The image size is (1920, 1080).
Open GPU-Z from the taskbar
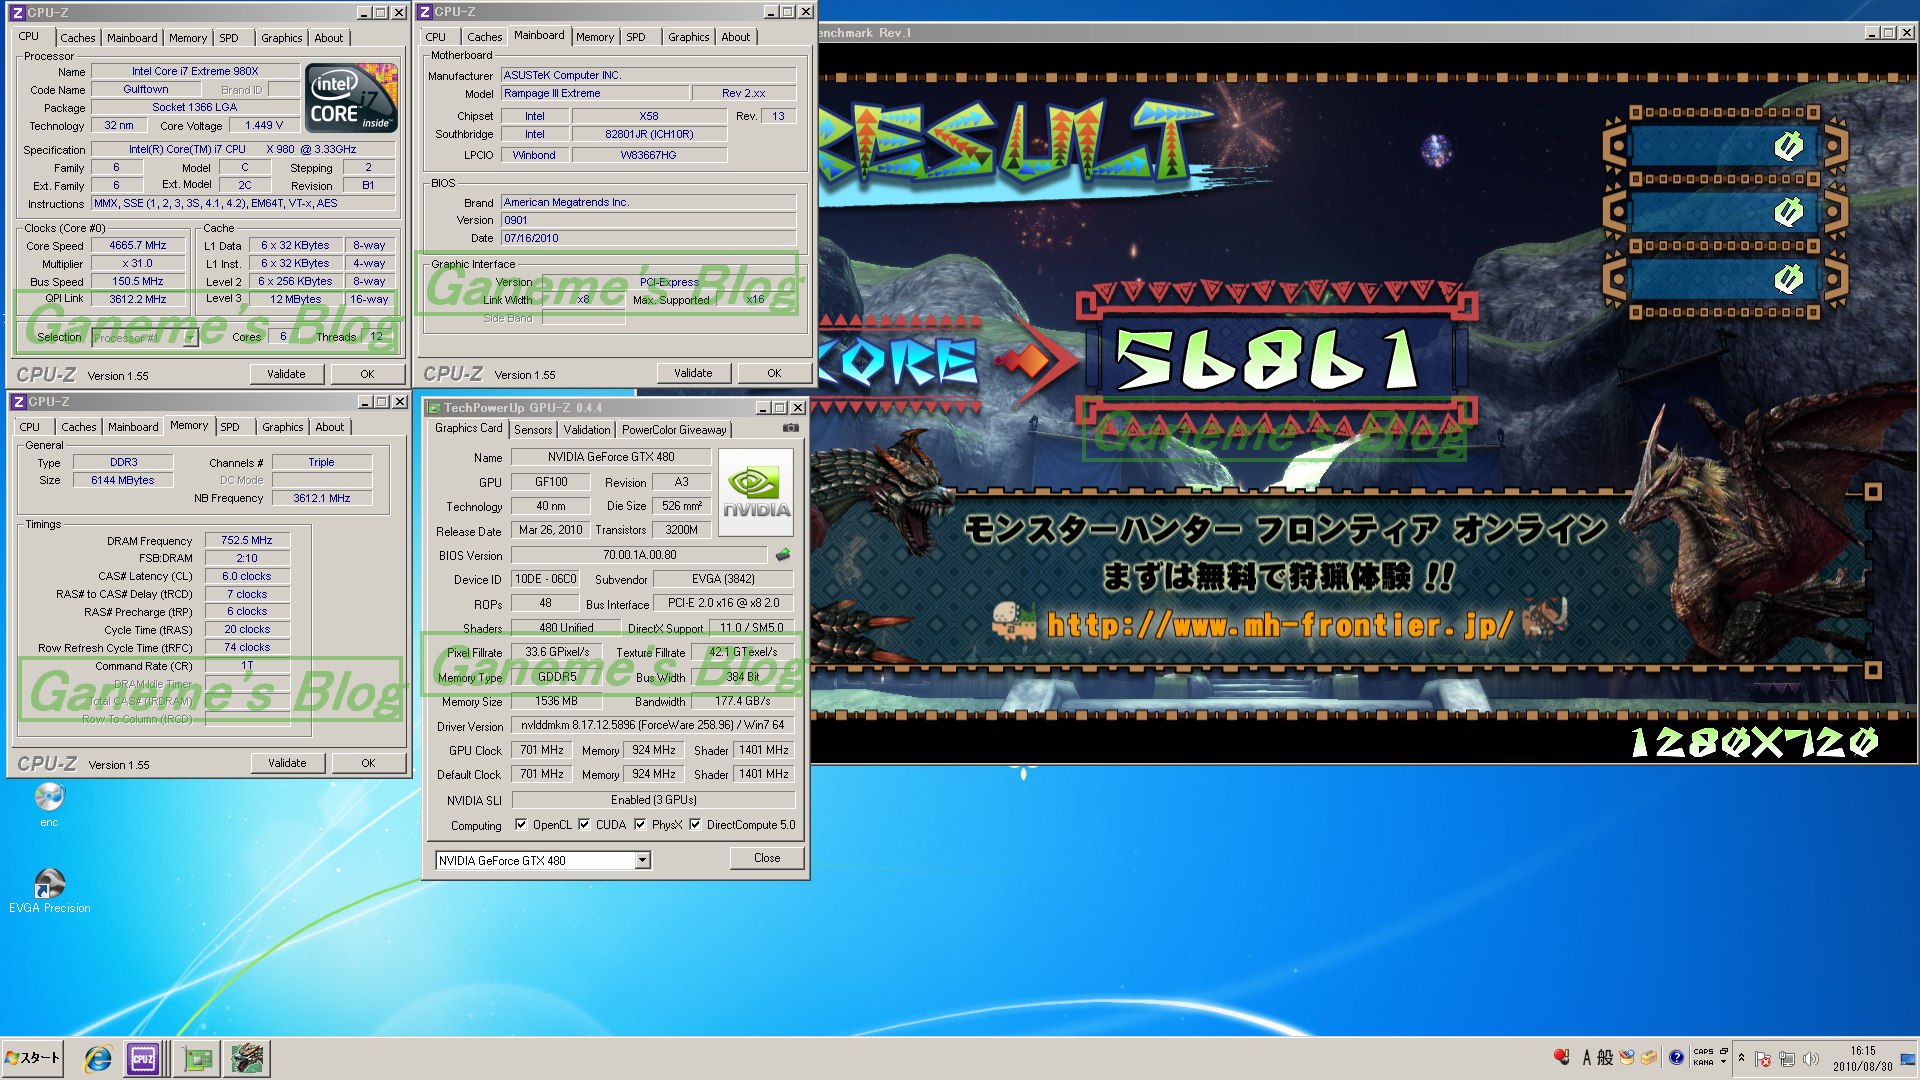[198, 1058]
